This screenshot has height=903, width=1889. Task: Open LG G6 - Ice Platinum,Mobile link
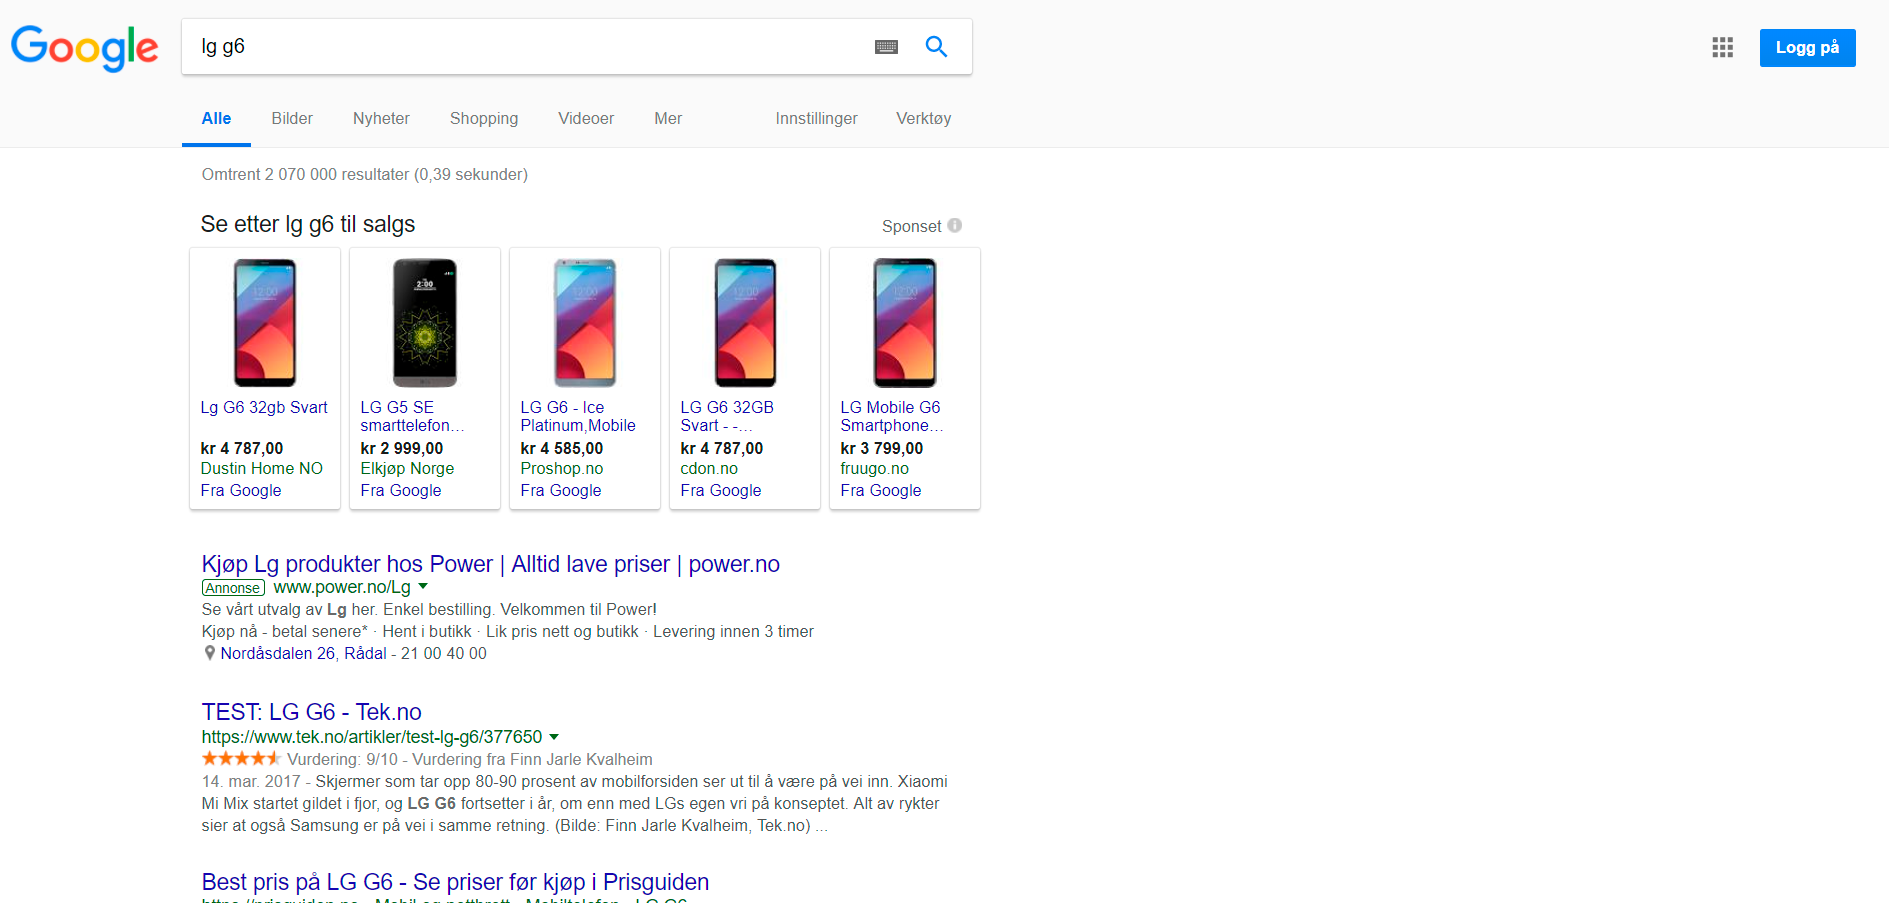pyautogui.click(x=578, y=416)
